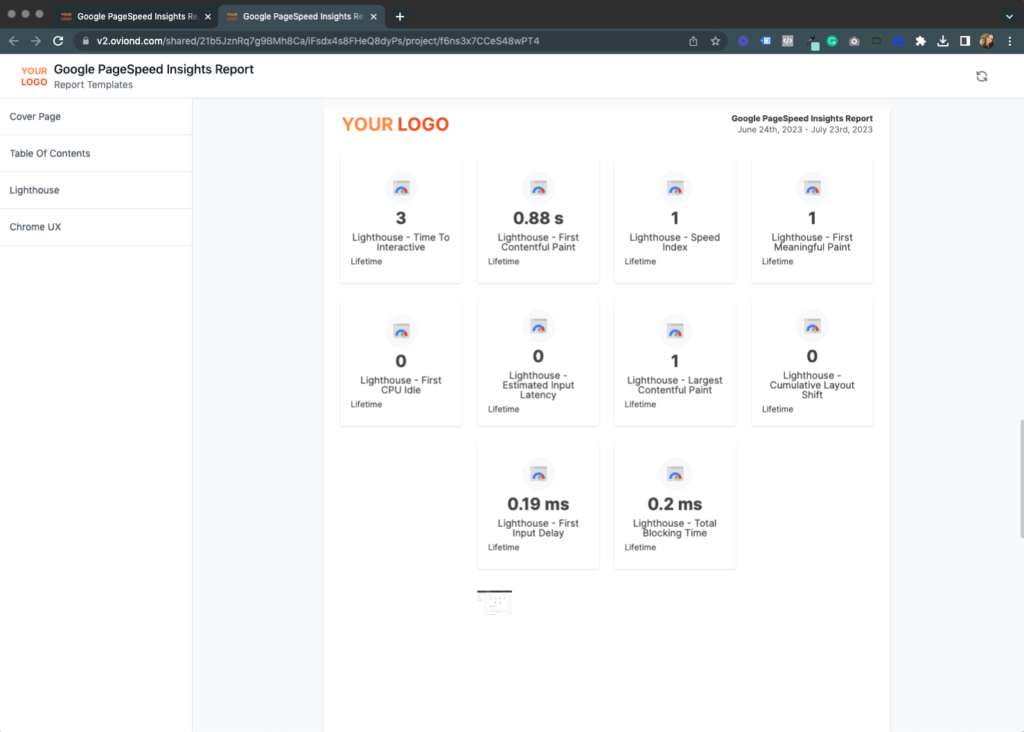Click the browser back arrow
1024x732 pixels.
[14, 41]
